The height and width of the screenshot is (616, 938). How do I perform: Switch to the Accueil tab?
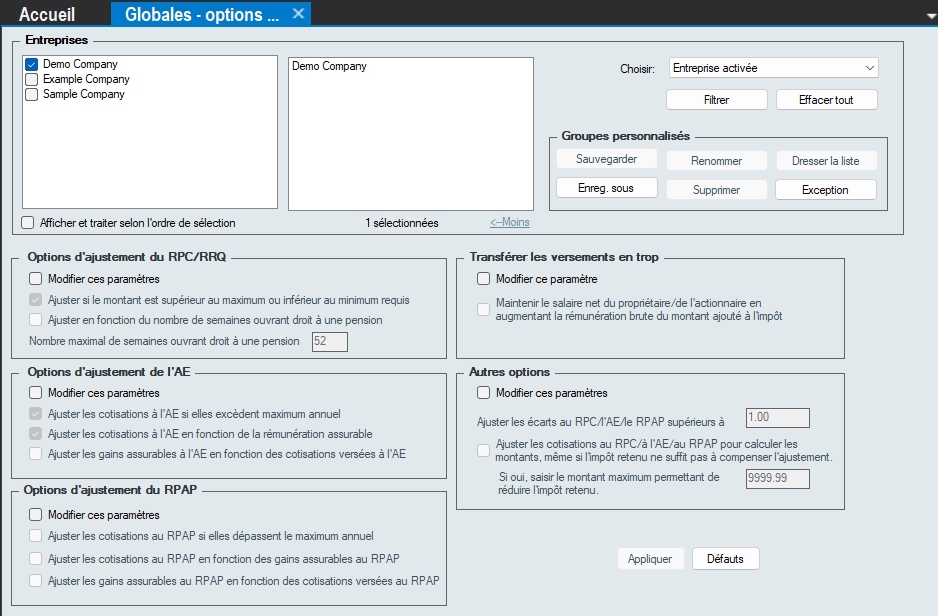pyautogui.click(x=47, y=14)
